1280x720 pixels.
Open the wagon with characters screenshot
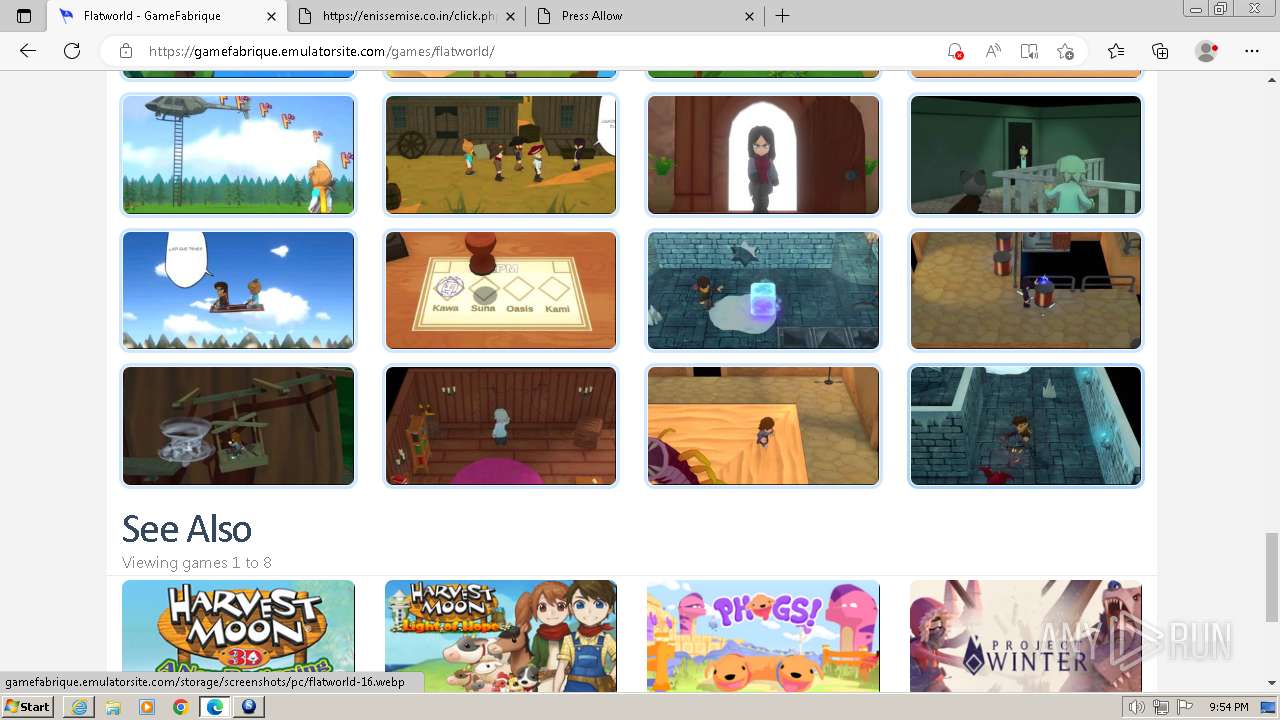(501, 155)
